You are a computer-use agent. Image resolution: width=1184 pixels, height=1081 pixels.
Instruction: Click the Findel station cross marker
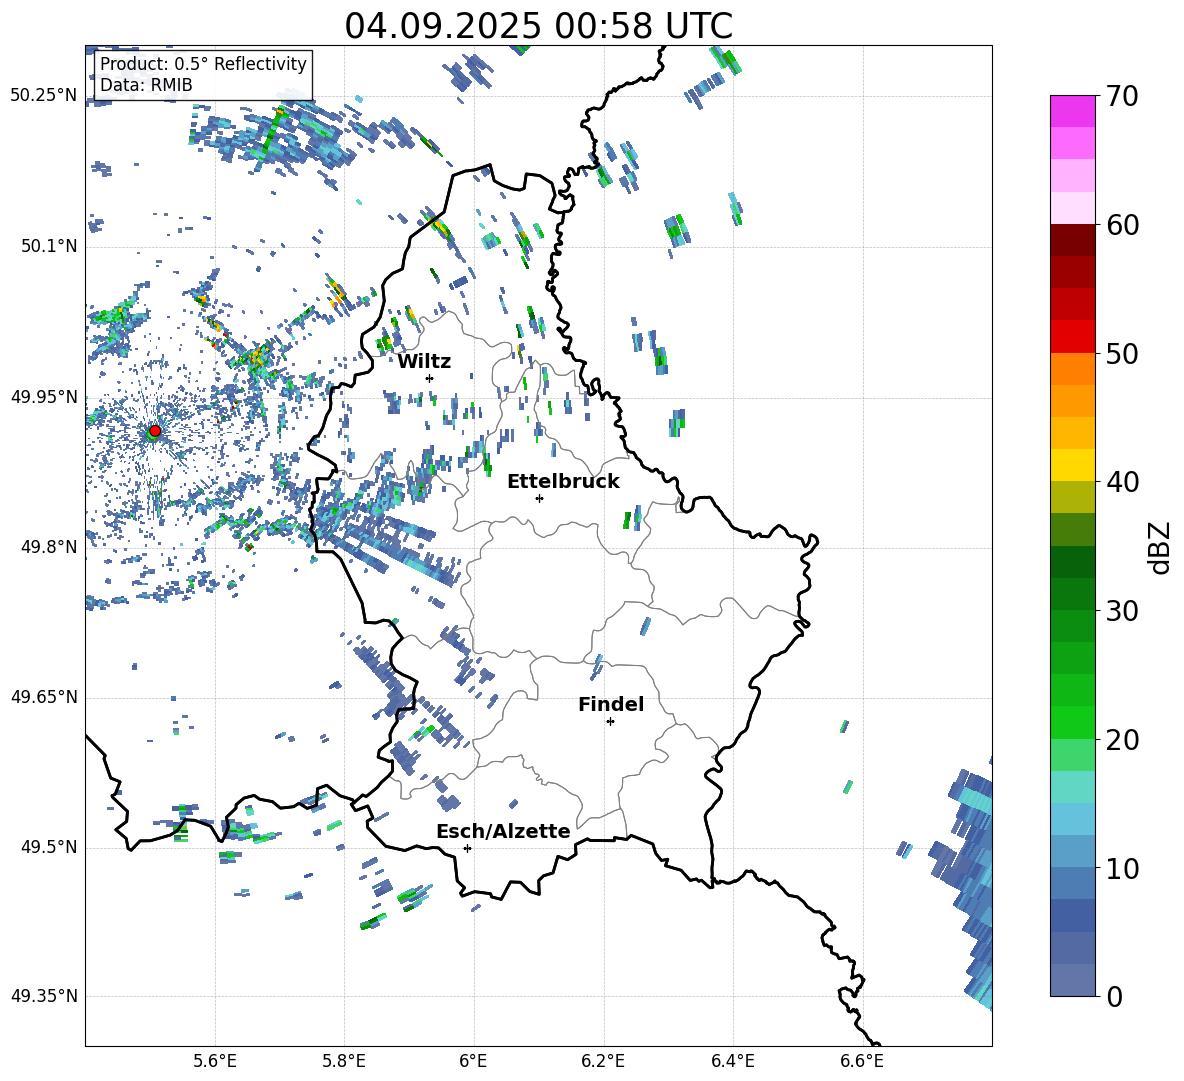point(610,722)
